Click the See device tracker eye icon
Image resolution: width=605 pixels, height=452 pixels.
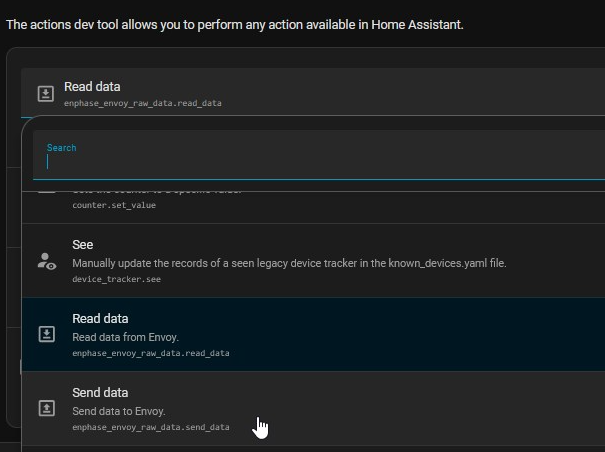pyautogui.click(x=46, y=261)
